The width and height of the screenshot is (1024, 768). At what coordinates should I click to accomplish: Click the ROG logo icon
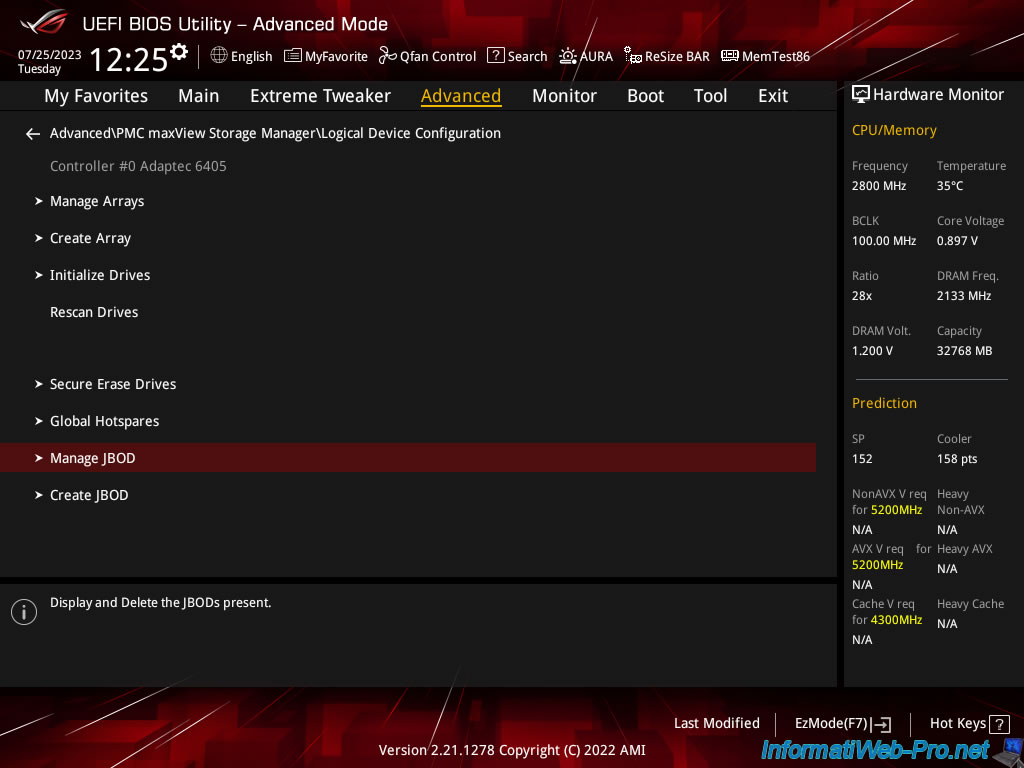pos(44,23)
